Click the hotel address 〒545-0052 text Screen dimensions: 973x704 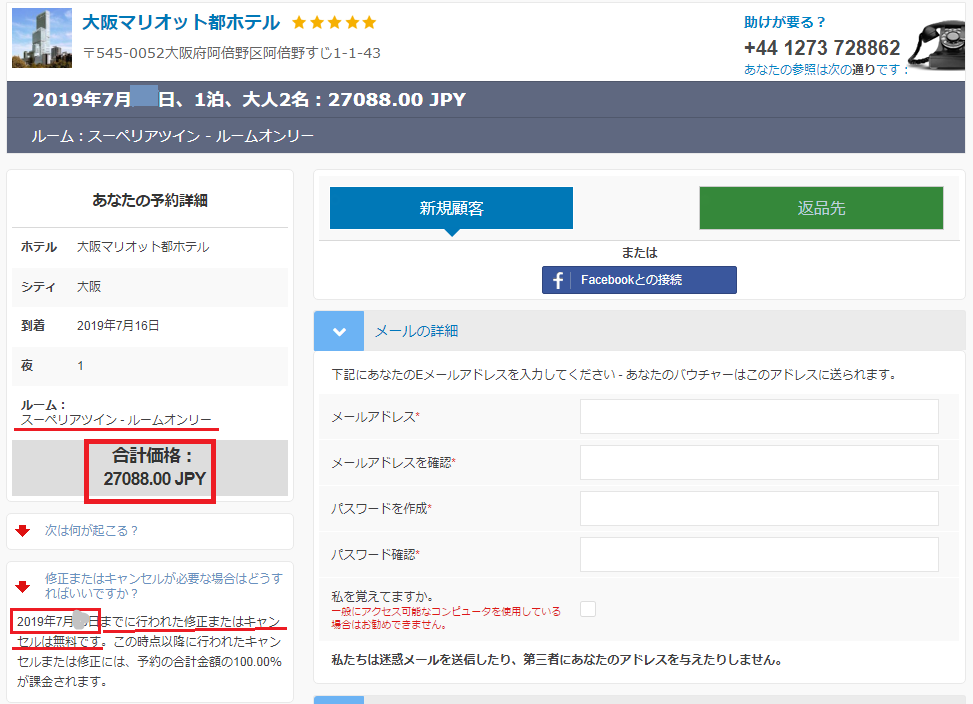click(231, 53)
